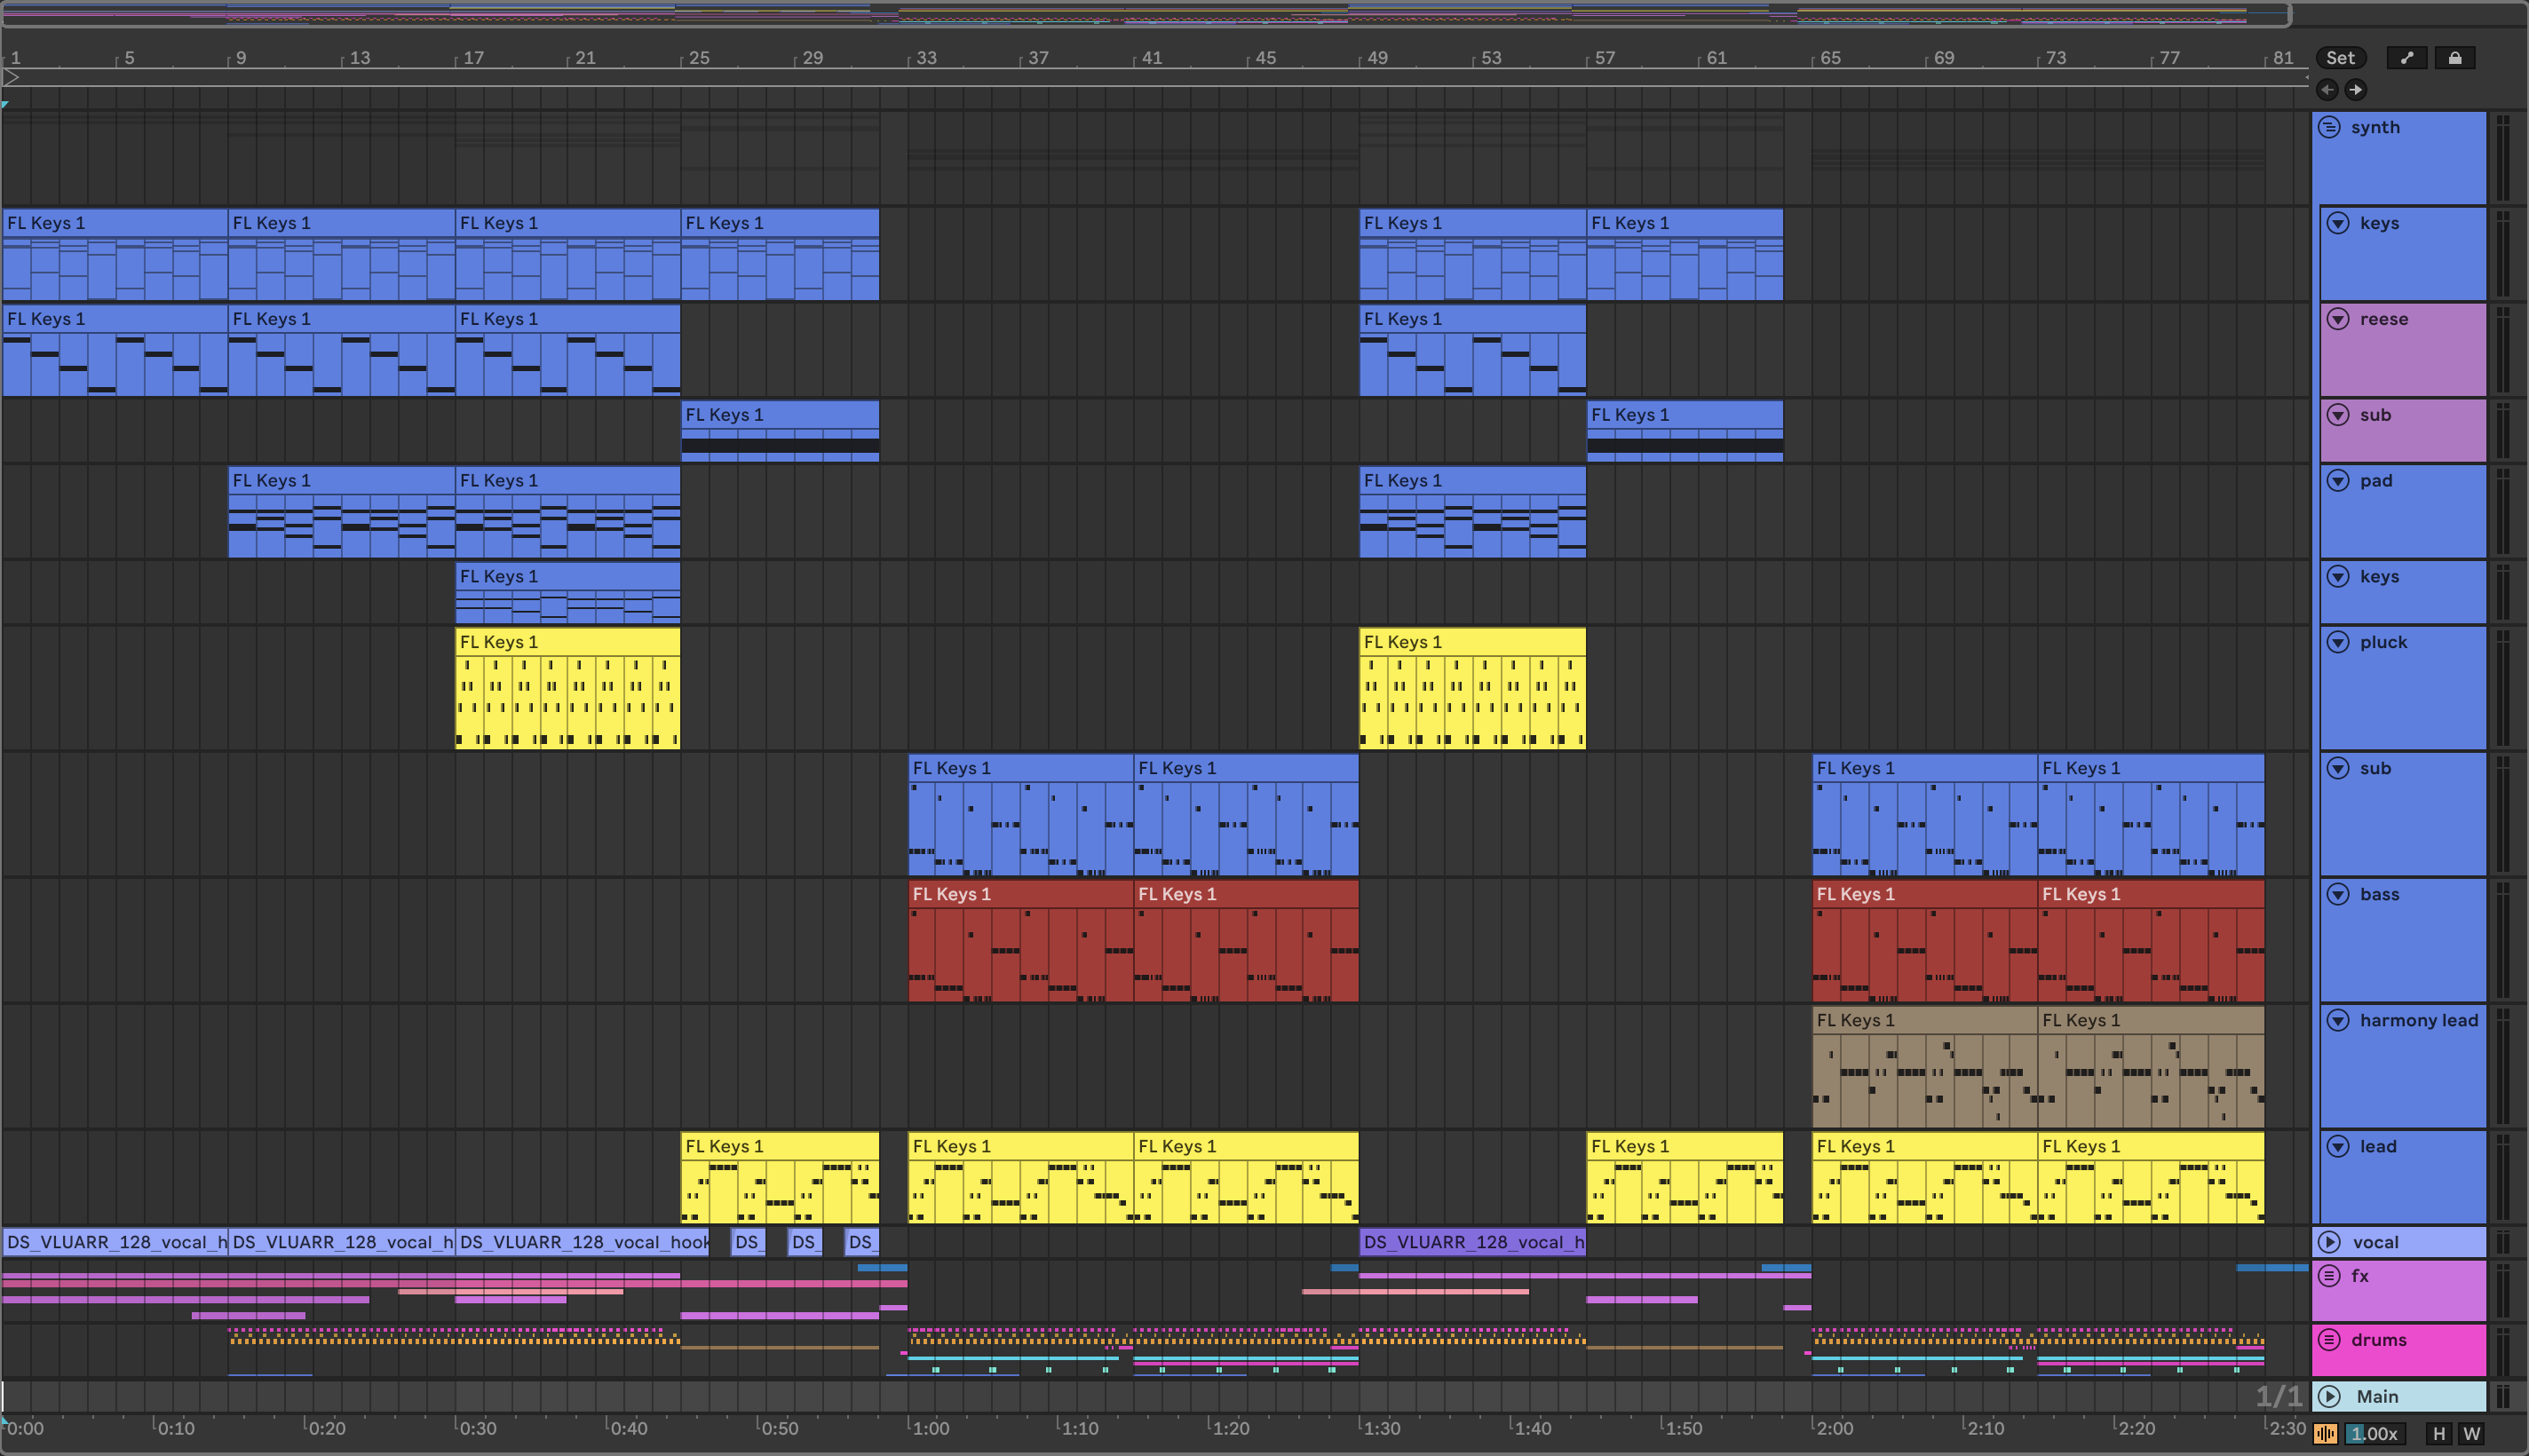Image resolution: width=2529 pixels, height=1456 pixels.
Task: Collapse the harmony lead track
Action: click(2338, 1020)
